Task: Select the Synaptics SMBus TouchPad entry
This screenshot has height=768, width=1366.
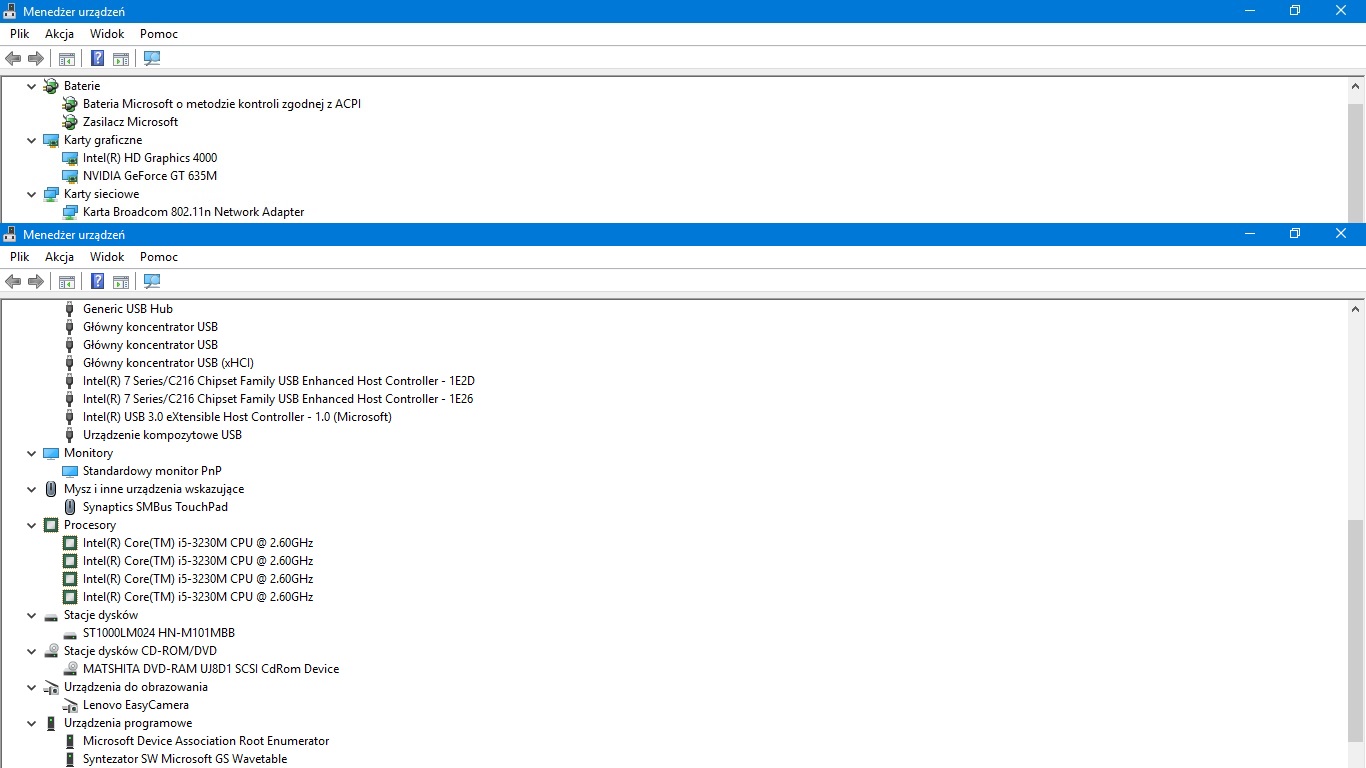Action: point(155,506)
